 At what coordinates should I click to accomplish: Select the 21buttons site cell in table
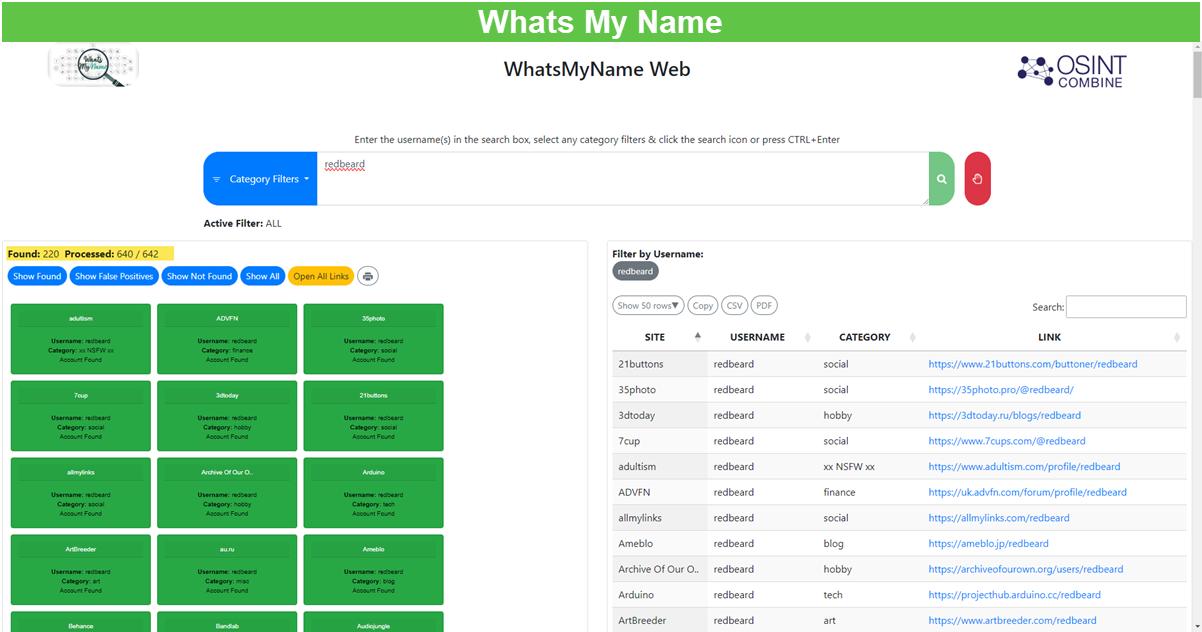tap(660, 364)
